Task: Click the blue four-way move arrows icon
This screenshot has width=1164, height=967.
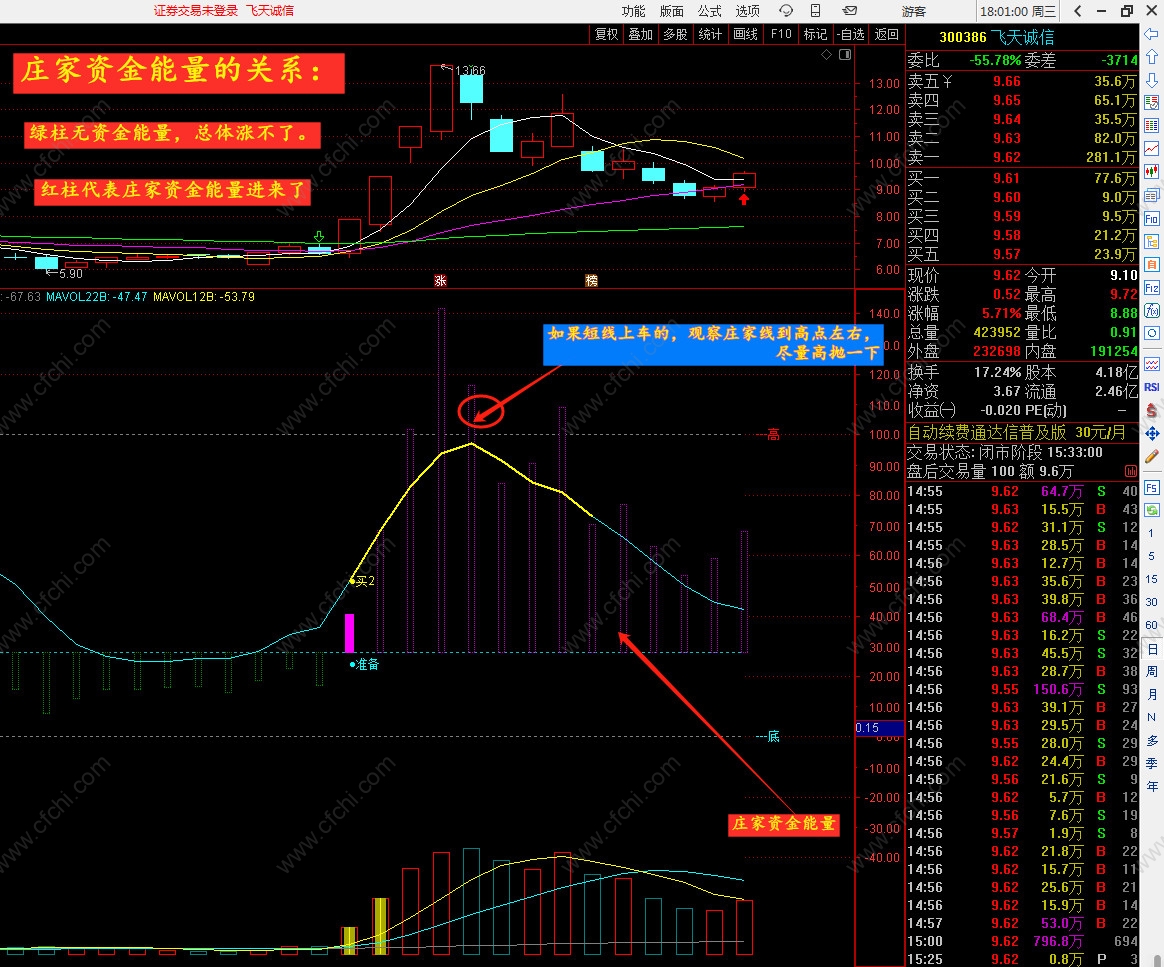Action: click(1152, 433)
